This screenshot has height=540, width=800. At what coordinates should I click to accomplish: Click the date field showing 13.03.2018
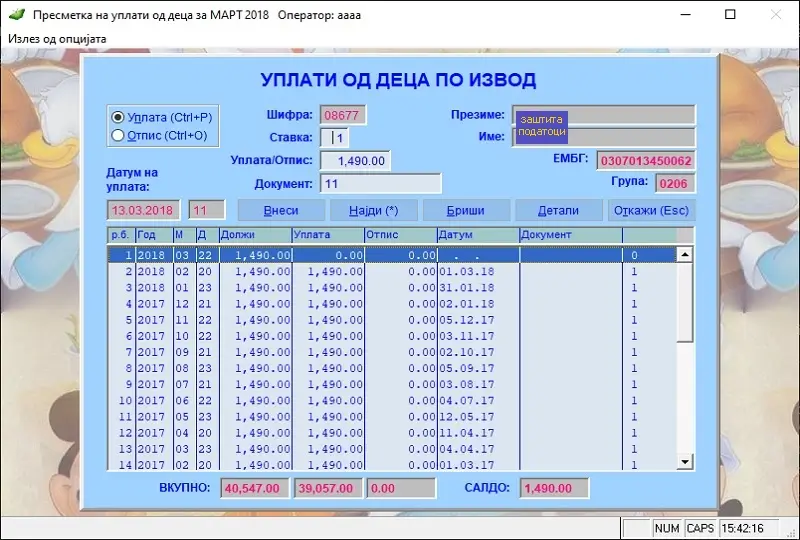click(145, 211)
